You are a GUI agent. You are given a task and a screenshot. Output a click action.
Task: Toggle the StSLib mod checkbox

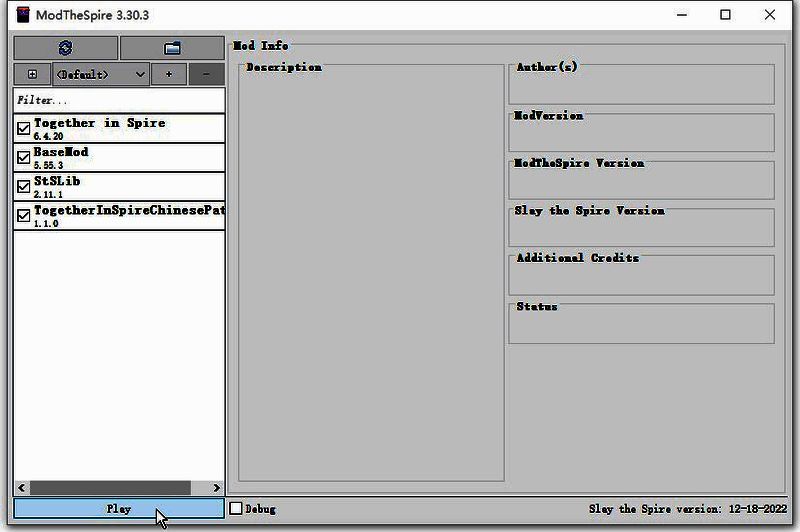(24, 186)
